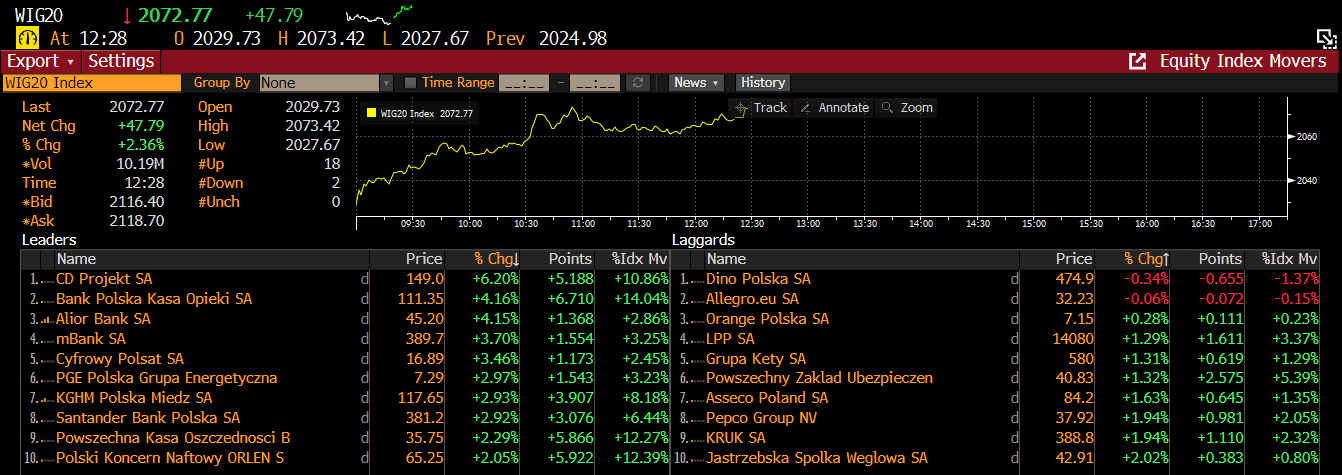Click the yellow gauge icon beside At 12:28
The width and height of the screenshot is (1342, 475).
point(27,38)
